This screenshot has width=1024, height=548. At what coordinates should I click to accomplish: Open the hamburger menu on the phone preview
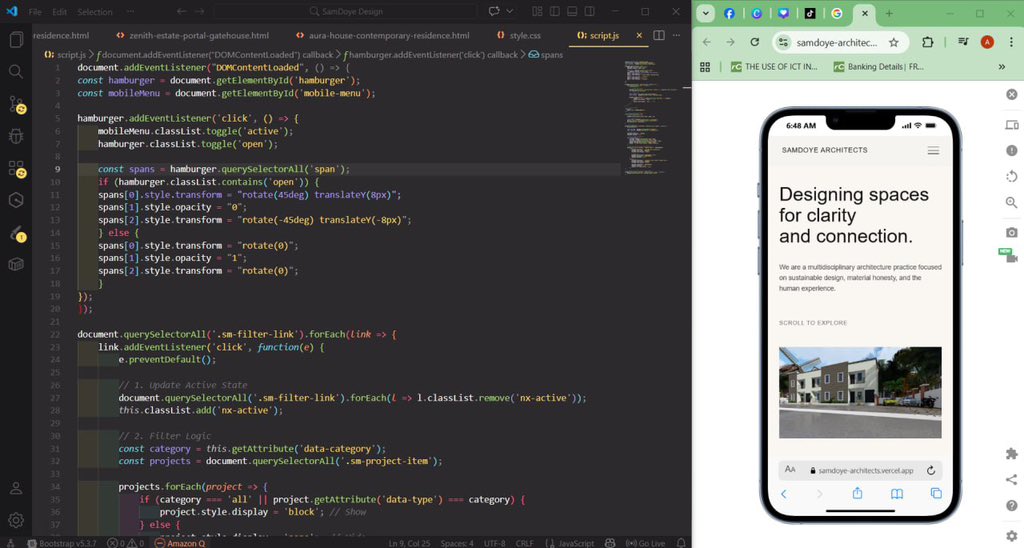933,150
